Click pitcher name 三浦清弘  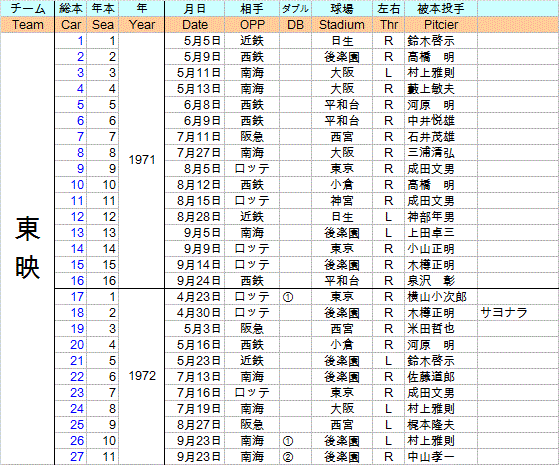click(431, 153)
